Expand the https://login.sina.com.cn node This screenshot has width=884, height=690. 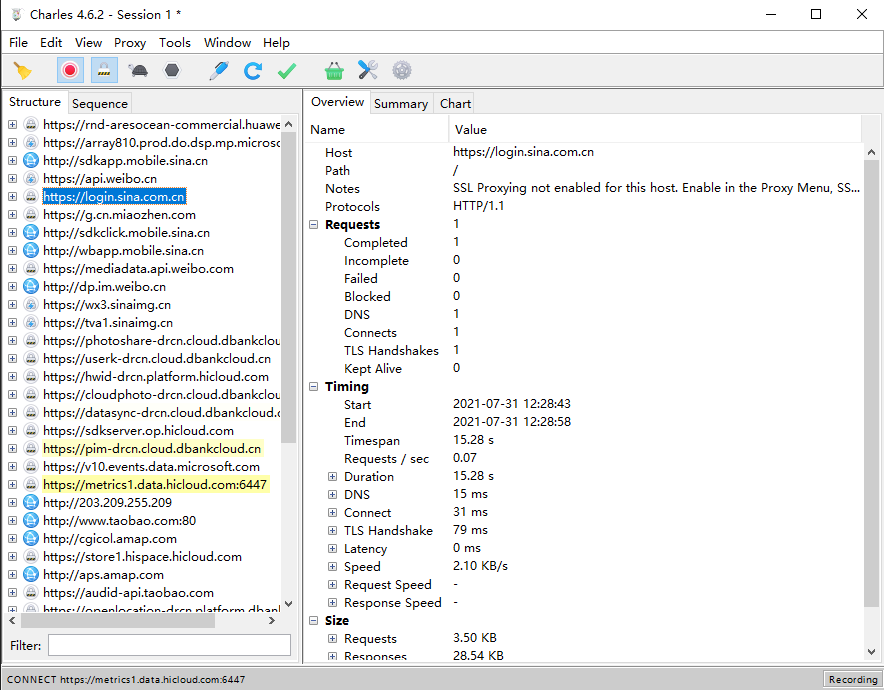12,197
